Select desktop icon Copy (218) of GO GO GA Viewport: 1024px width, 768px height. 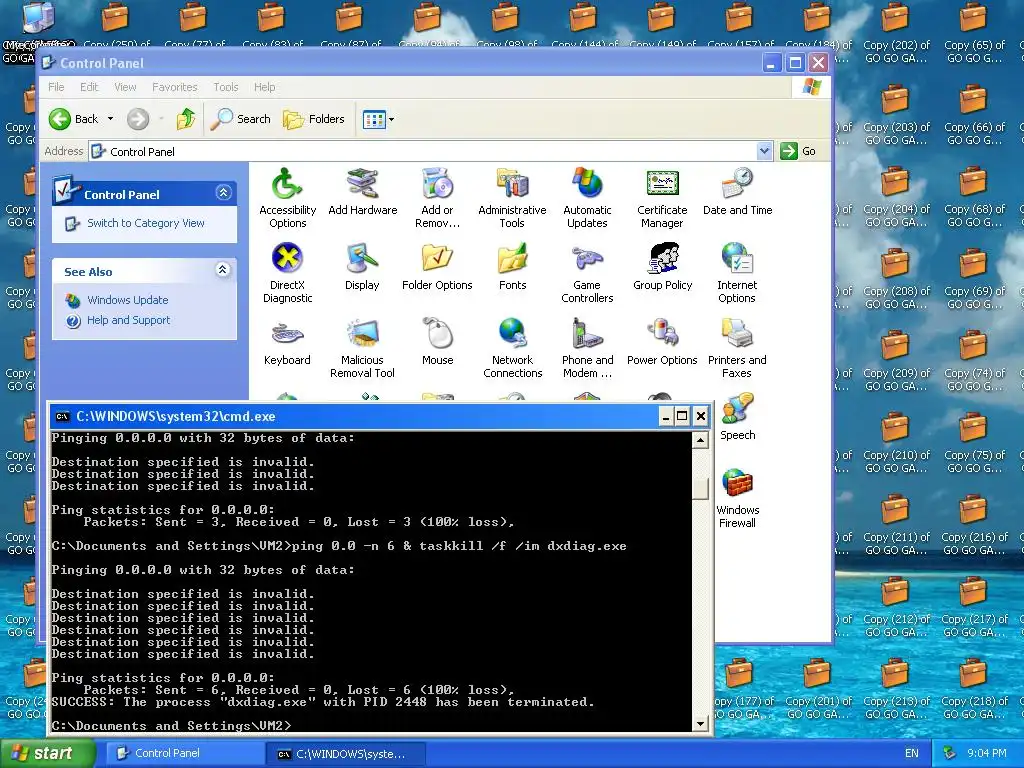(x=974, y=689)
